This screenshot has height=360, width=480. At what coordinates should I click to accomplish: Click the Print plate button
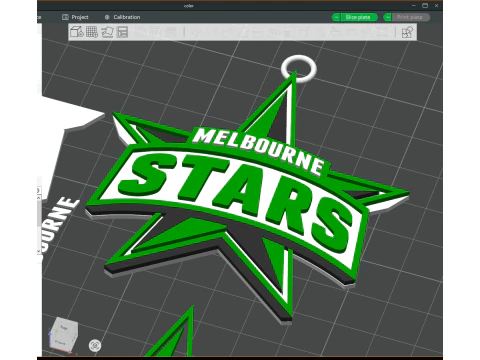coord(410,17)
